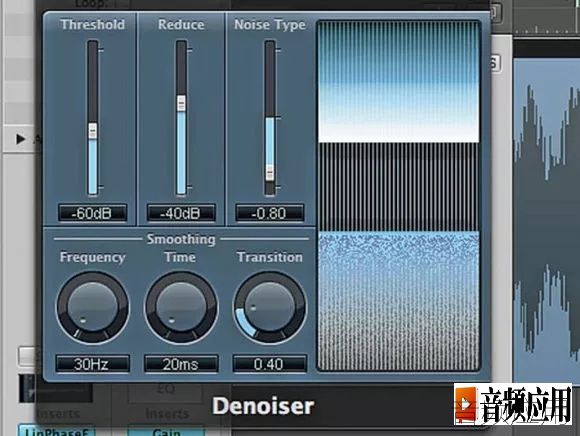Select the -0.80 Noise Type value field

point(270,213)
